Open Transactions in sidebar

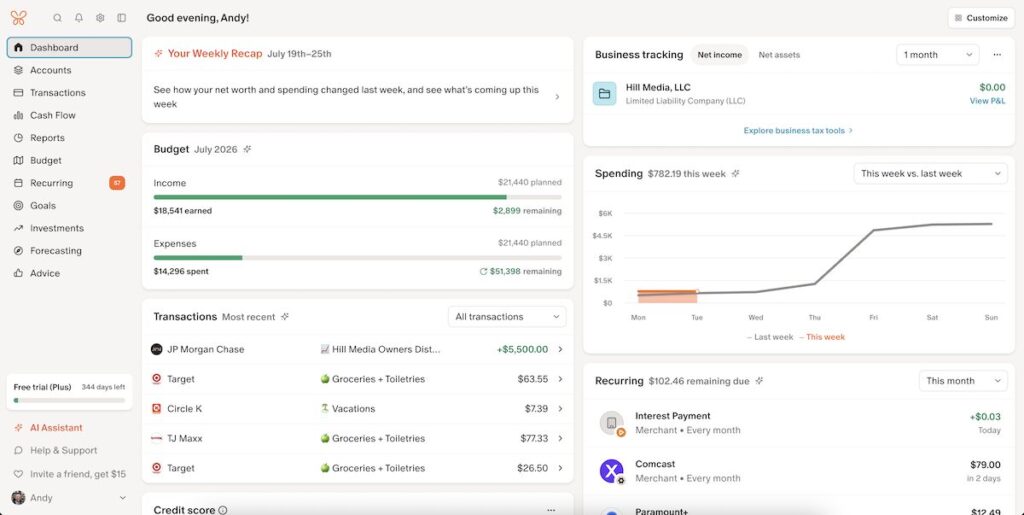tap(69, 93)
